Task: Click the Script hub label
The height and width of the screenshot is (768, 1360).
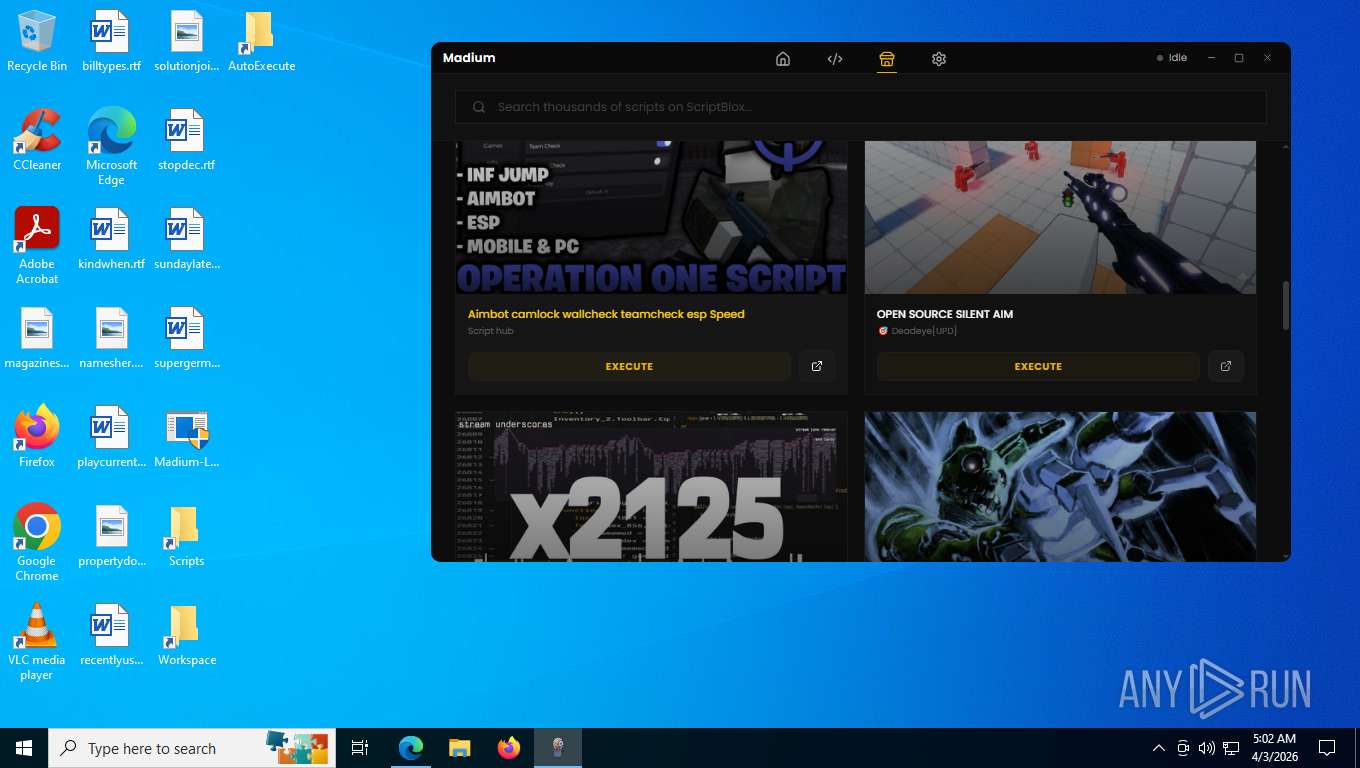Action: pyautogui.click(x=491, y=331)
